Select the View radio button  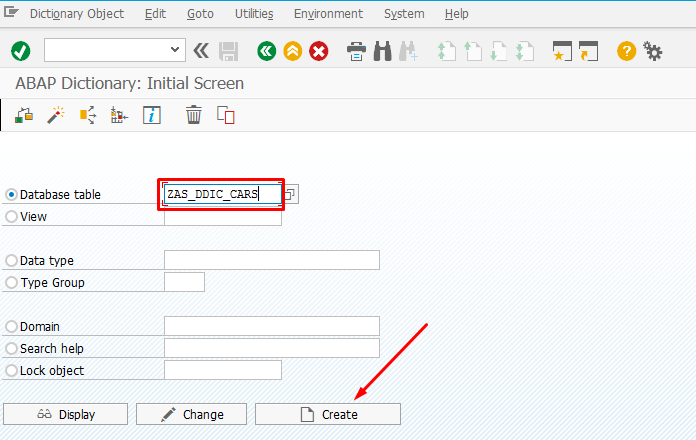coord(12,217)
